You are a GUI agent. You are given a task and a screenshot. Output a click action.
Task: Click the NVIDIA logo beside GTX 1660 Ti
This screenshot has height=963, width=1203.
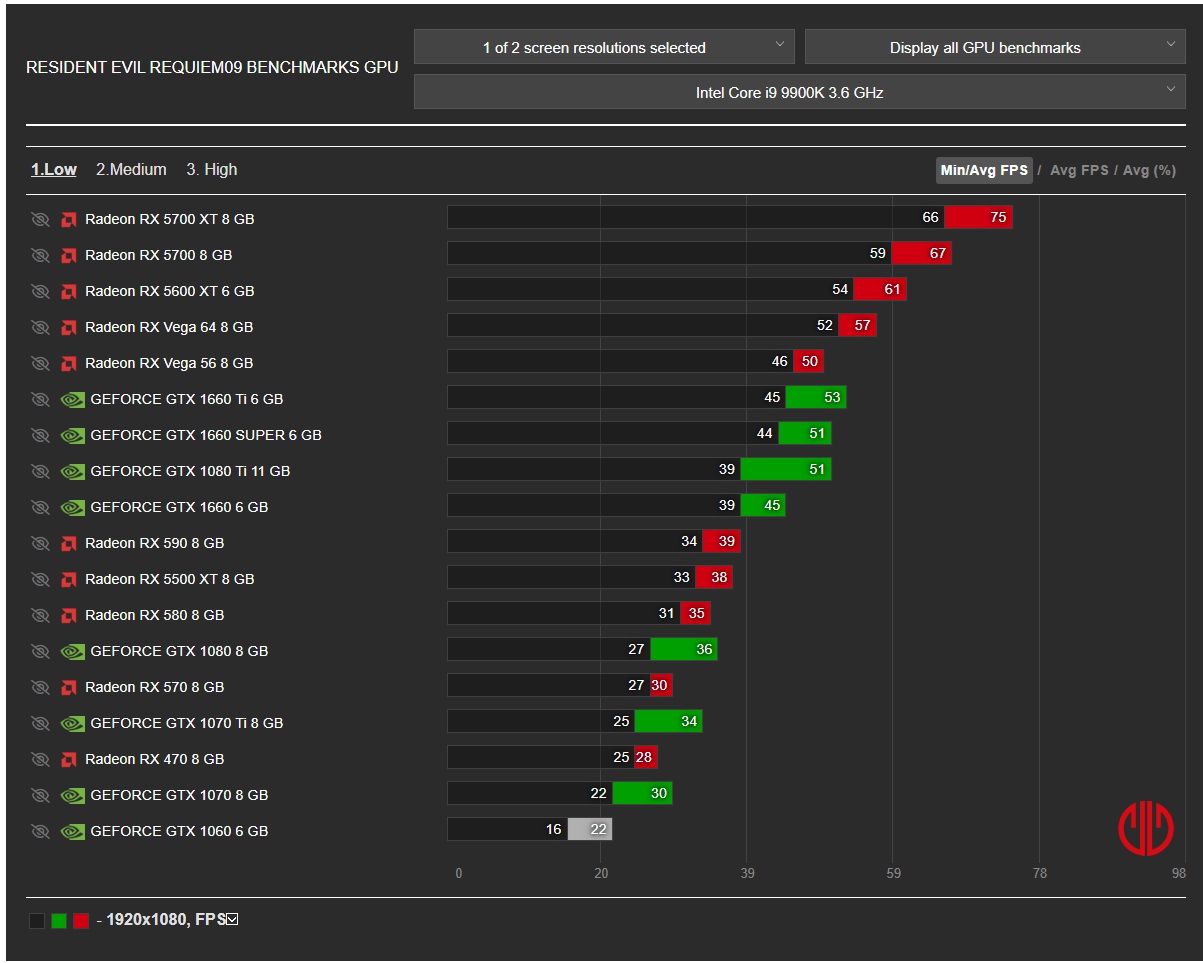click(x=73, y=399)
